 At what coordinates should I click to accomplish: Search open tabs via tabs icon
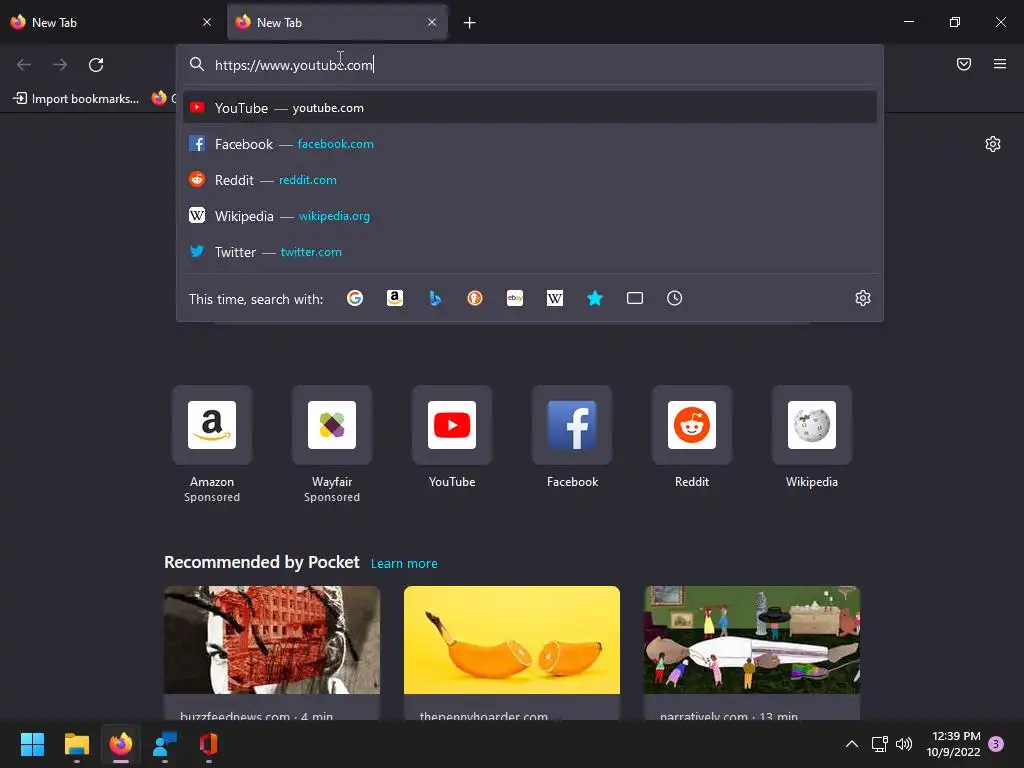(x=635, y=298)
